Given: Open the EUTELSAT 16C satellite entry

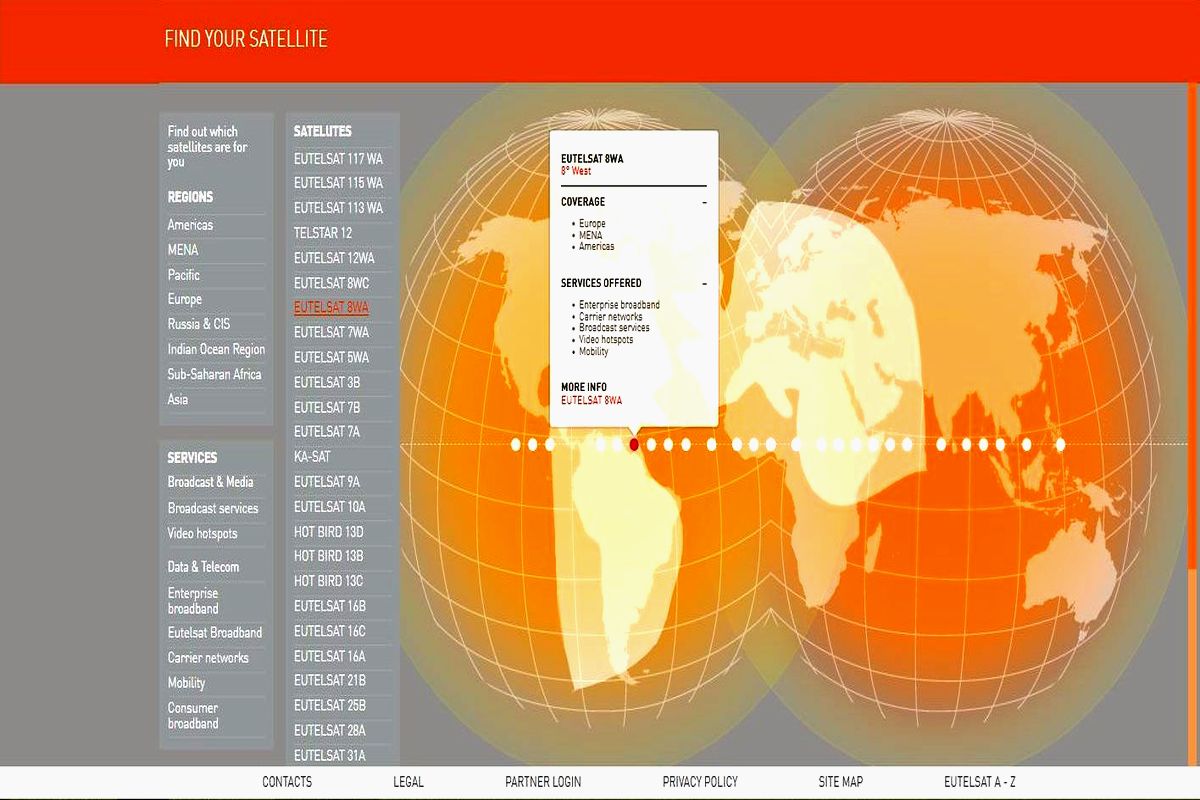Looking at the screenshot, I should point(330,631).
